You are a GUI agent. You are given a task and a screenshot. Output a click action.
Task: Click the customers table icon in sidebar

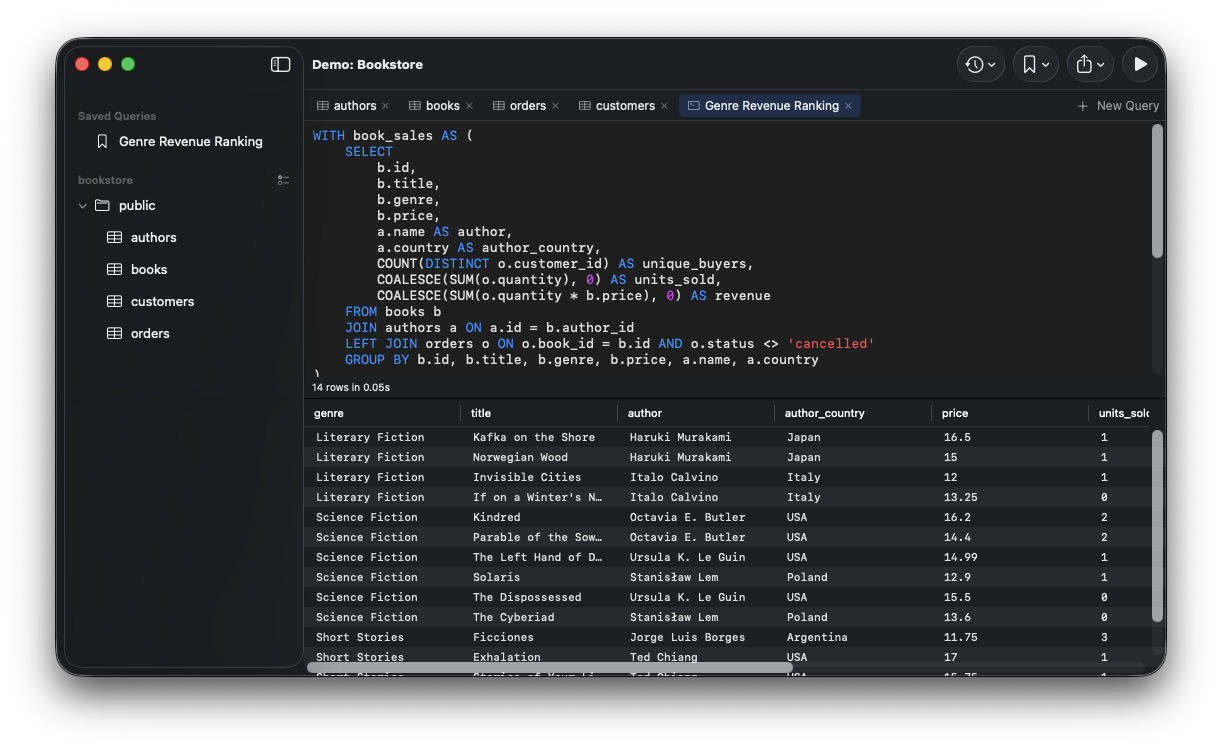(x=114, y=302)
